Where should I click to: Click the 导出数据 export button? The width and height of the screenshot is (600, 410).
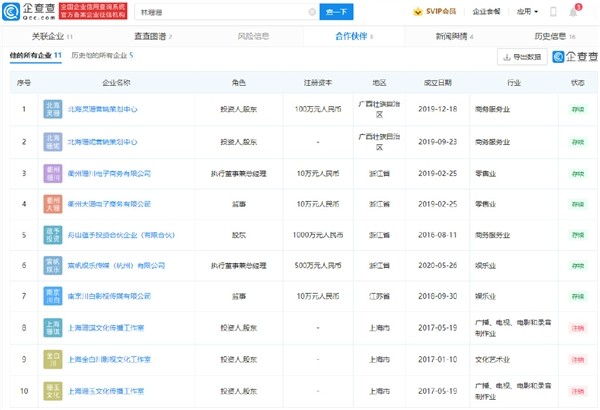[x=519, y=57]
